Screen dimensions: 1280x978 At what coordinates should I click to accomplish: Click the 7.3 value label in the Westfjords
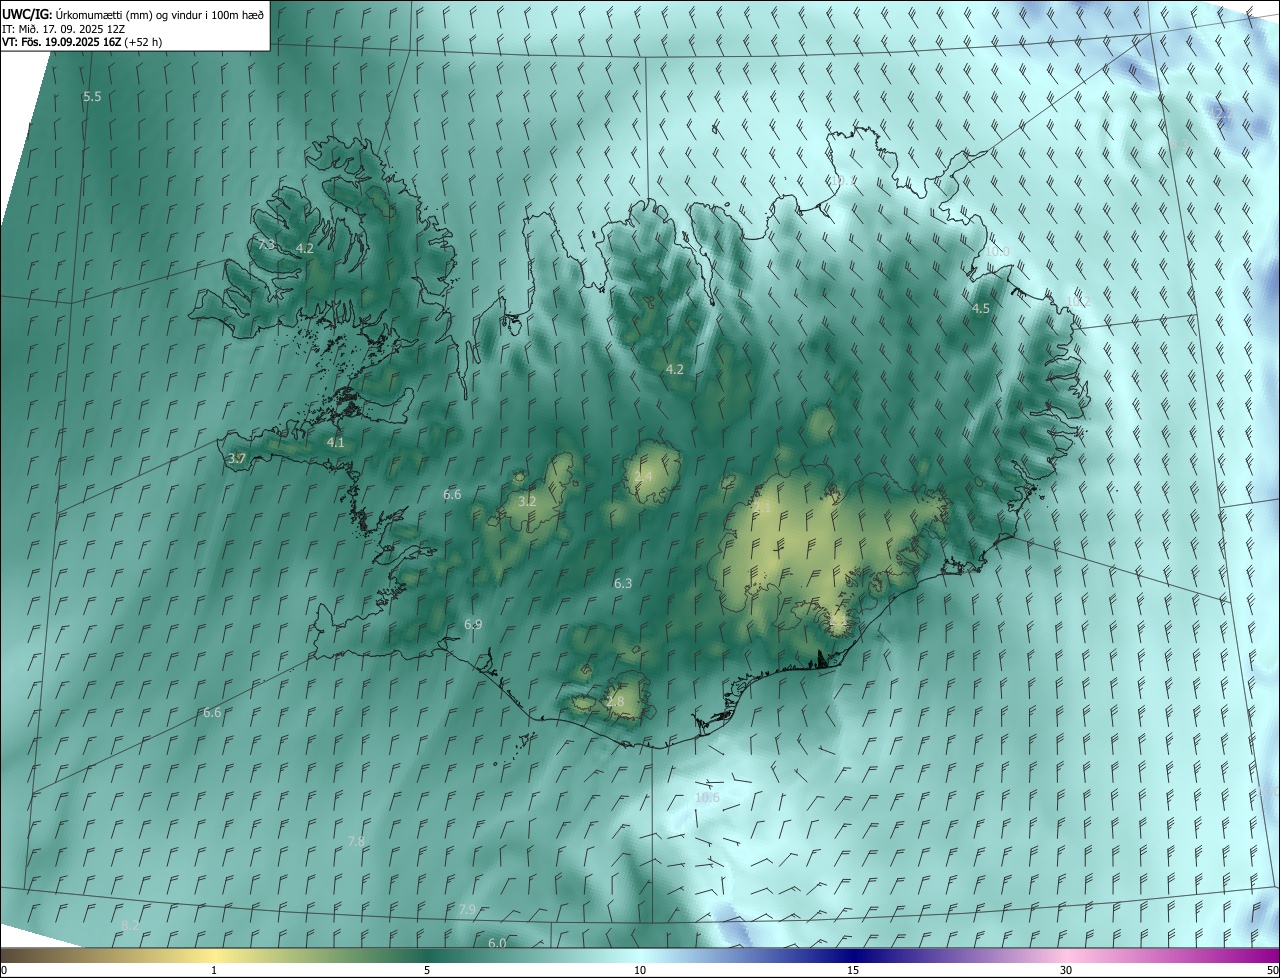pyautogui.click(x=266, y=244)
